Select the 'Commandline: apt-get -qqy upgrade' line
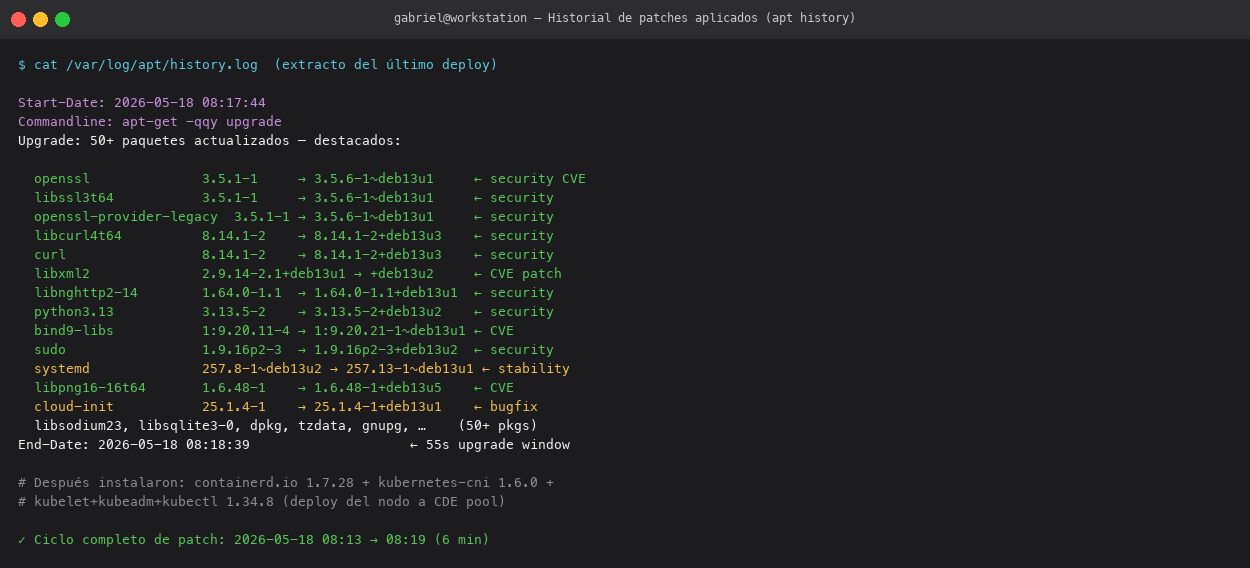 coord(150,122)
